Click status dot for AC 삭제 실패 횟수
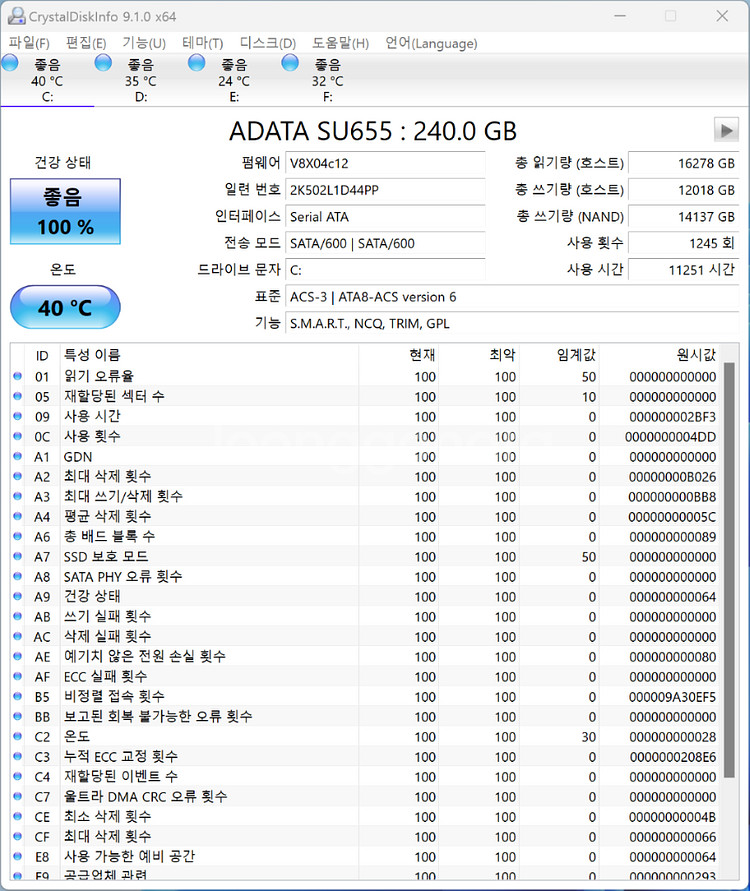750x891 pixels. pos(18,636)
